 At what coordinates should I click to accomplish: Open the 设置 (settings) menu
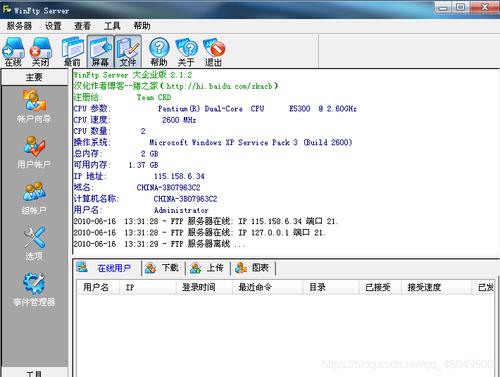click(53, 26)
